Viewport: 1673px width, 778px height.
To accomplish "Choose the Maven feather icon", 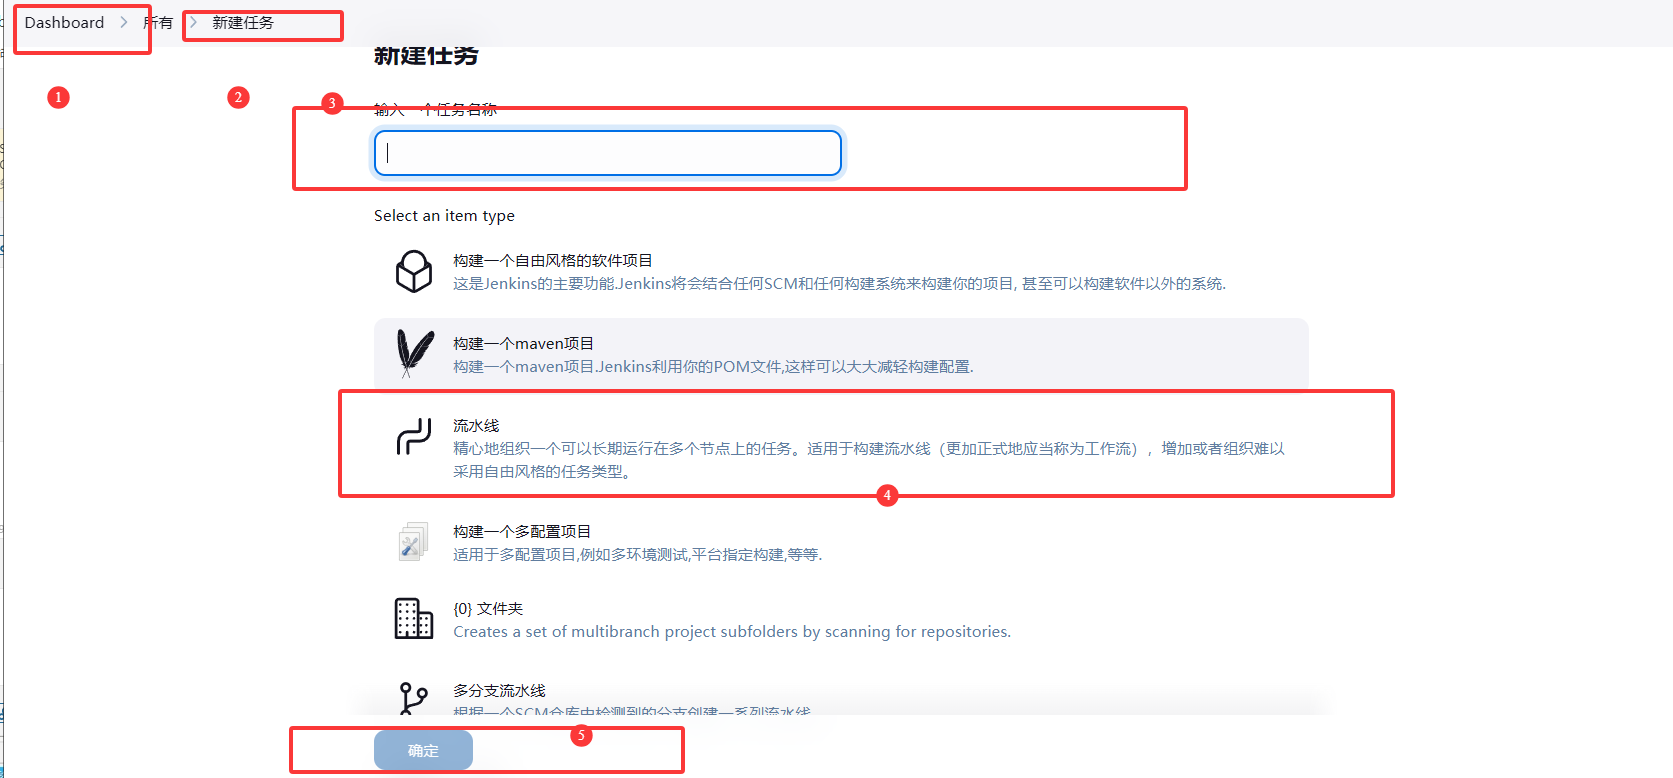I will [414, 354].
